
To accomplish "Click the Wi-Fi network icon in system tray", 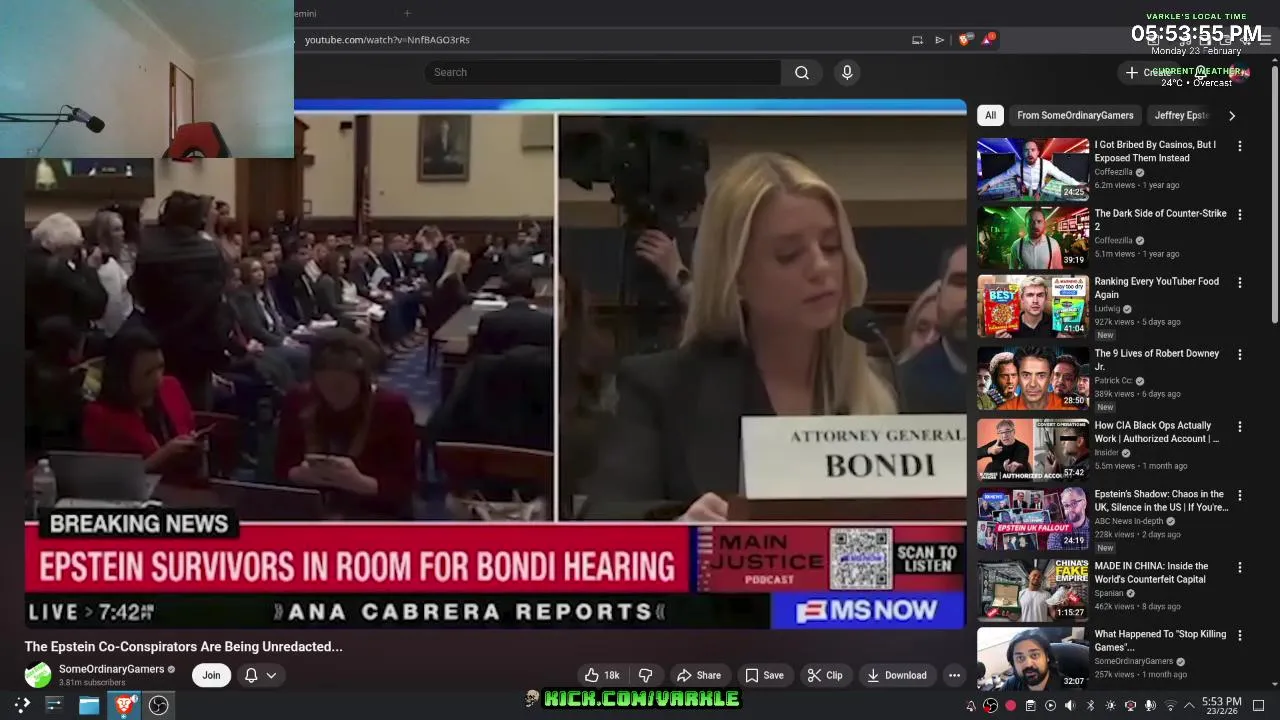I will pos(1170,706).
